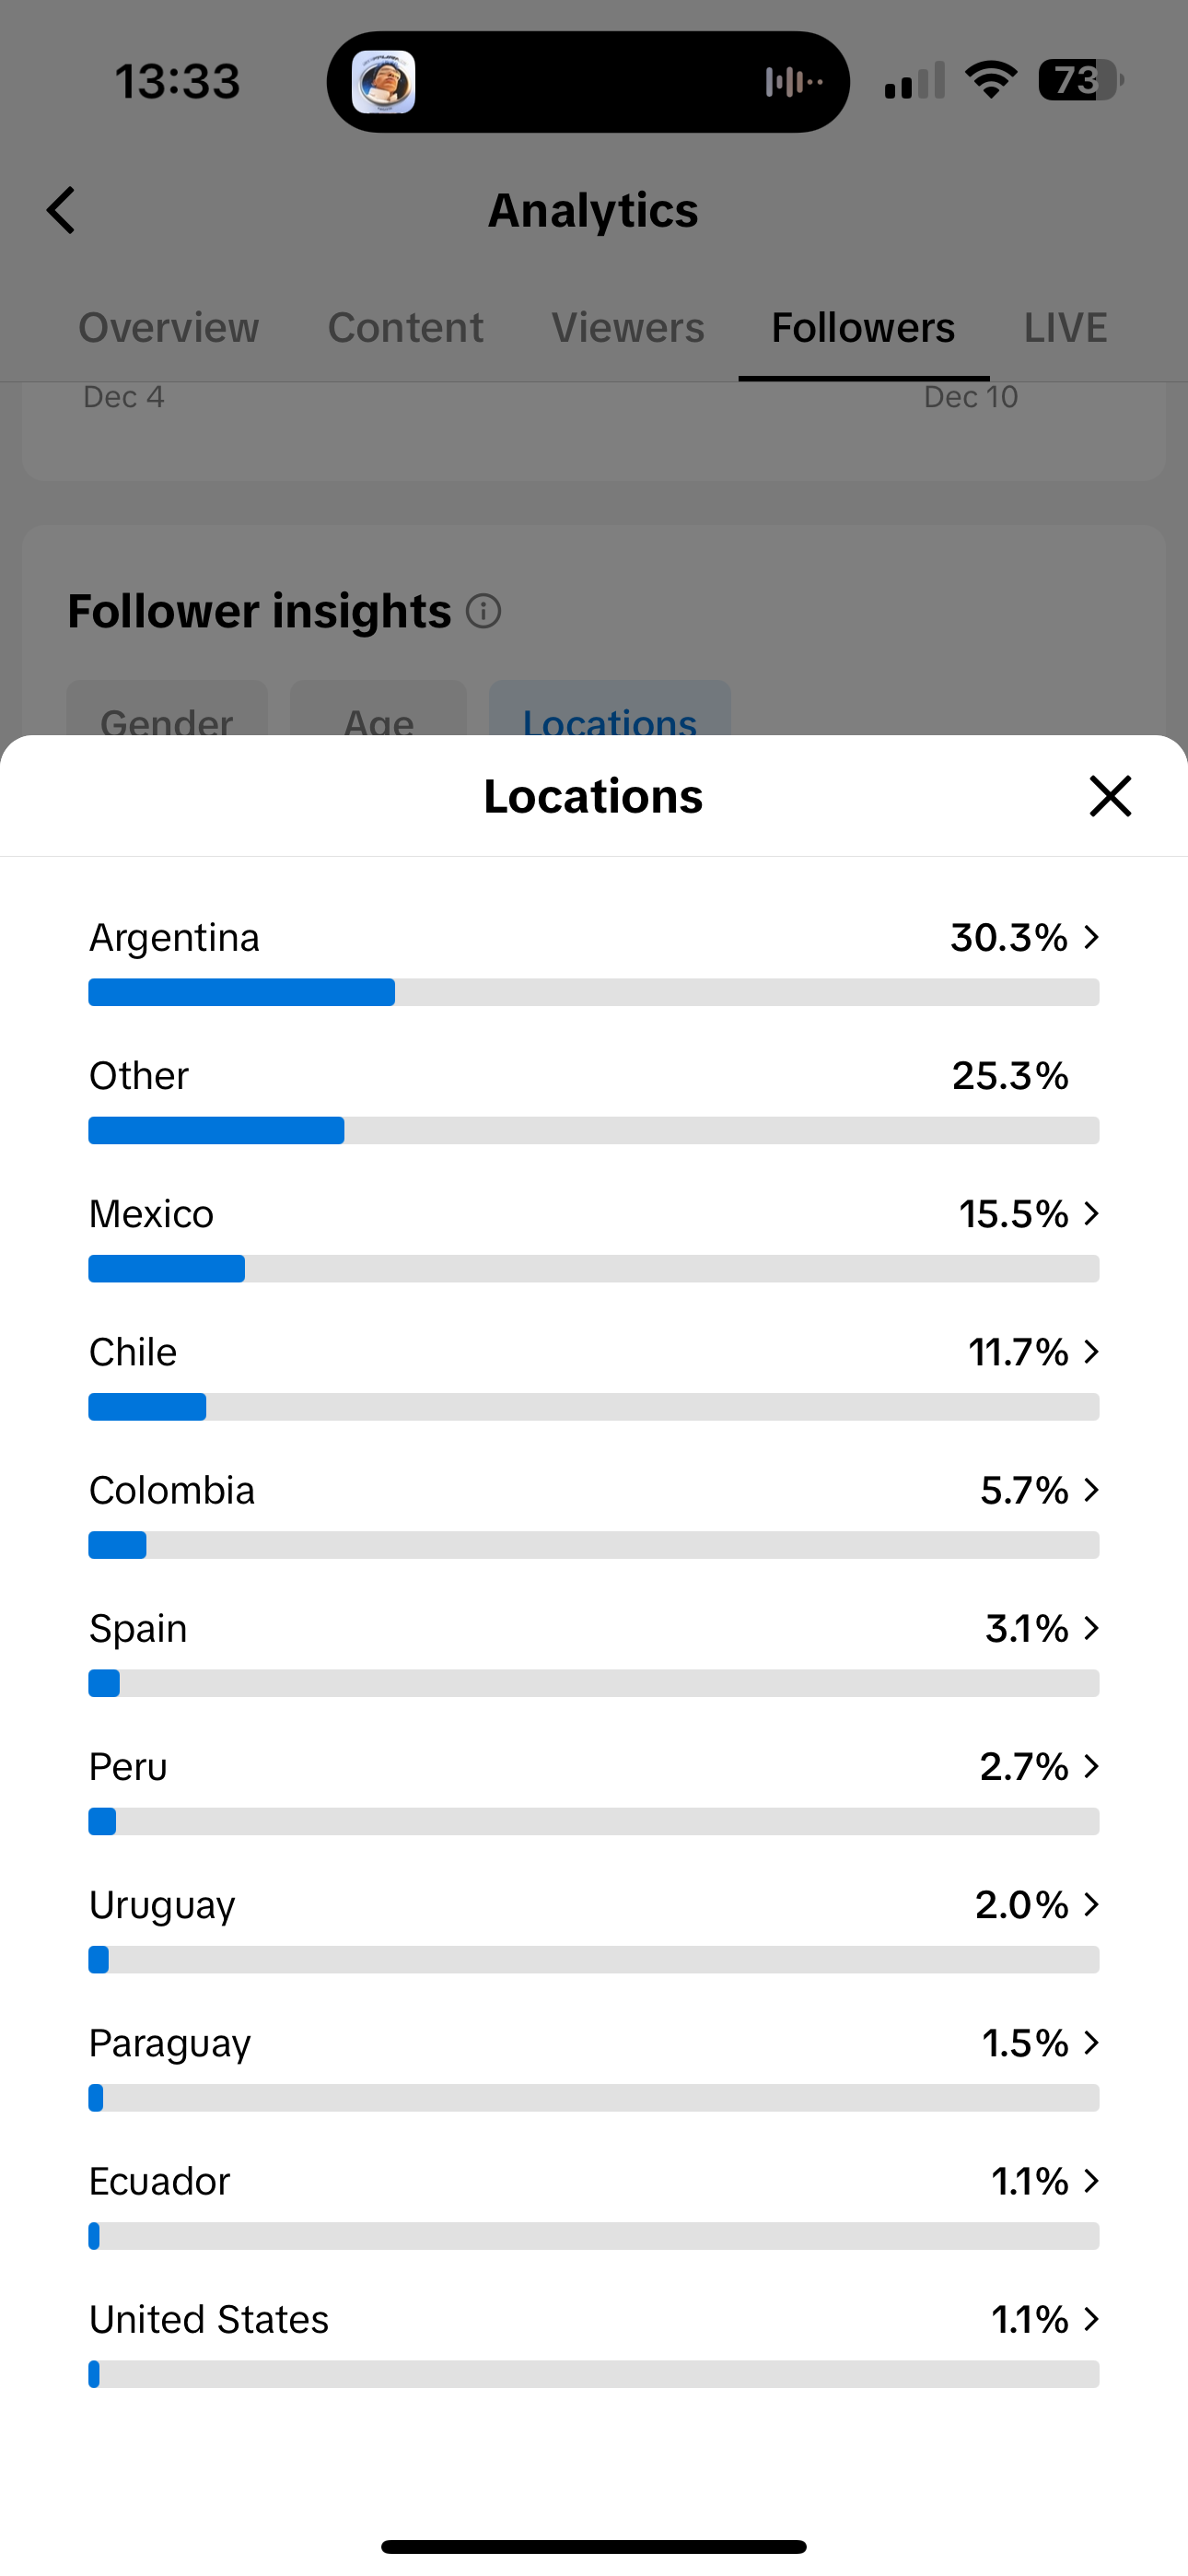The width and height of the screenshot is (1188, 2576).
Task: Open Spain breakdown via its chevron
Action: [x=1092, y=1627]
